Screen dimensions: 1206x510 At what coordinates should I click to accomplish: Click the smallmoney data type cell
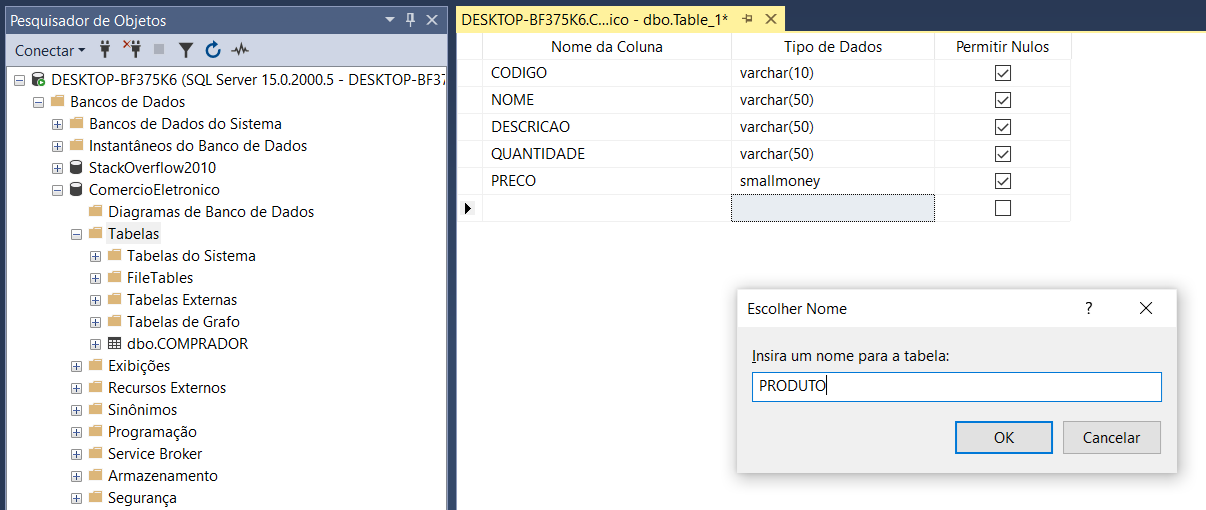coord(833,181)
